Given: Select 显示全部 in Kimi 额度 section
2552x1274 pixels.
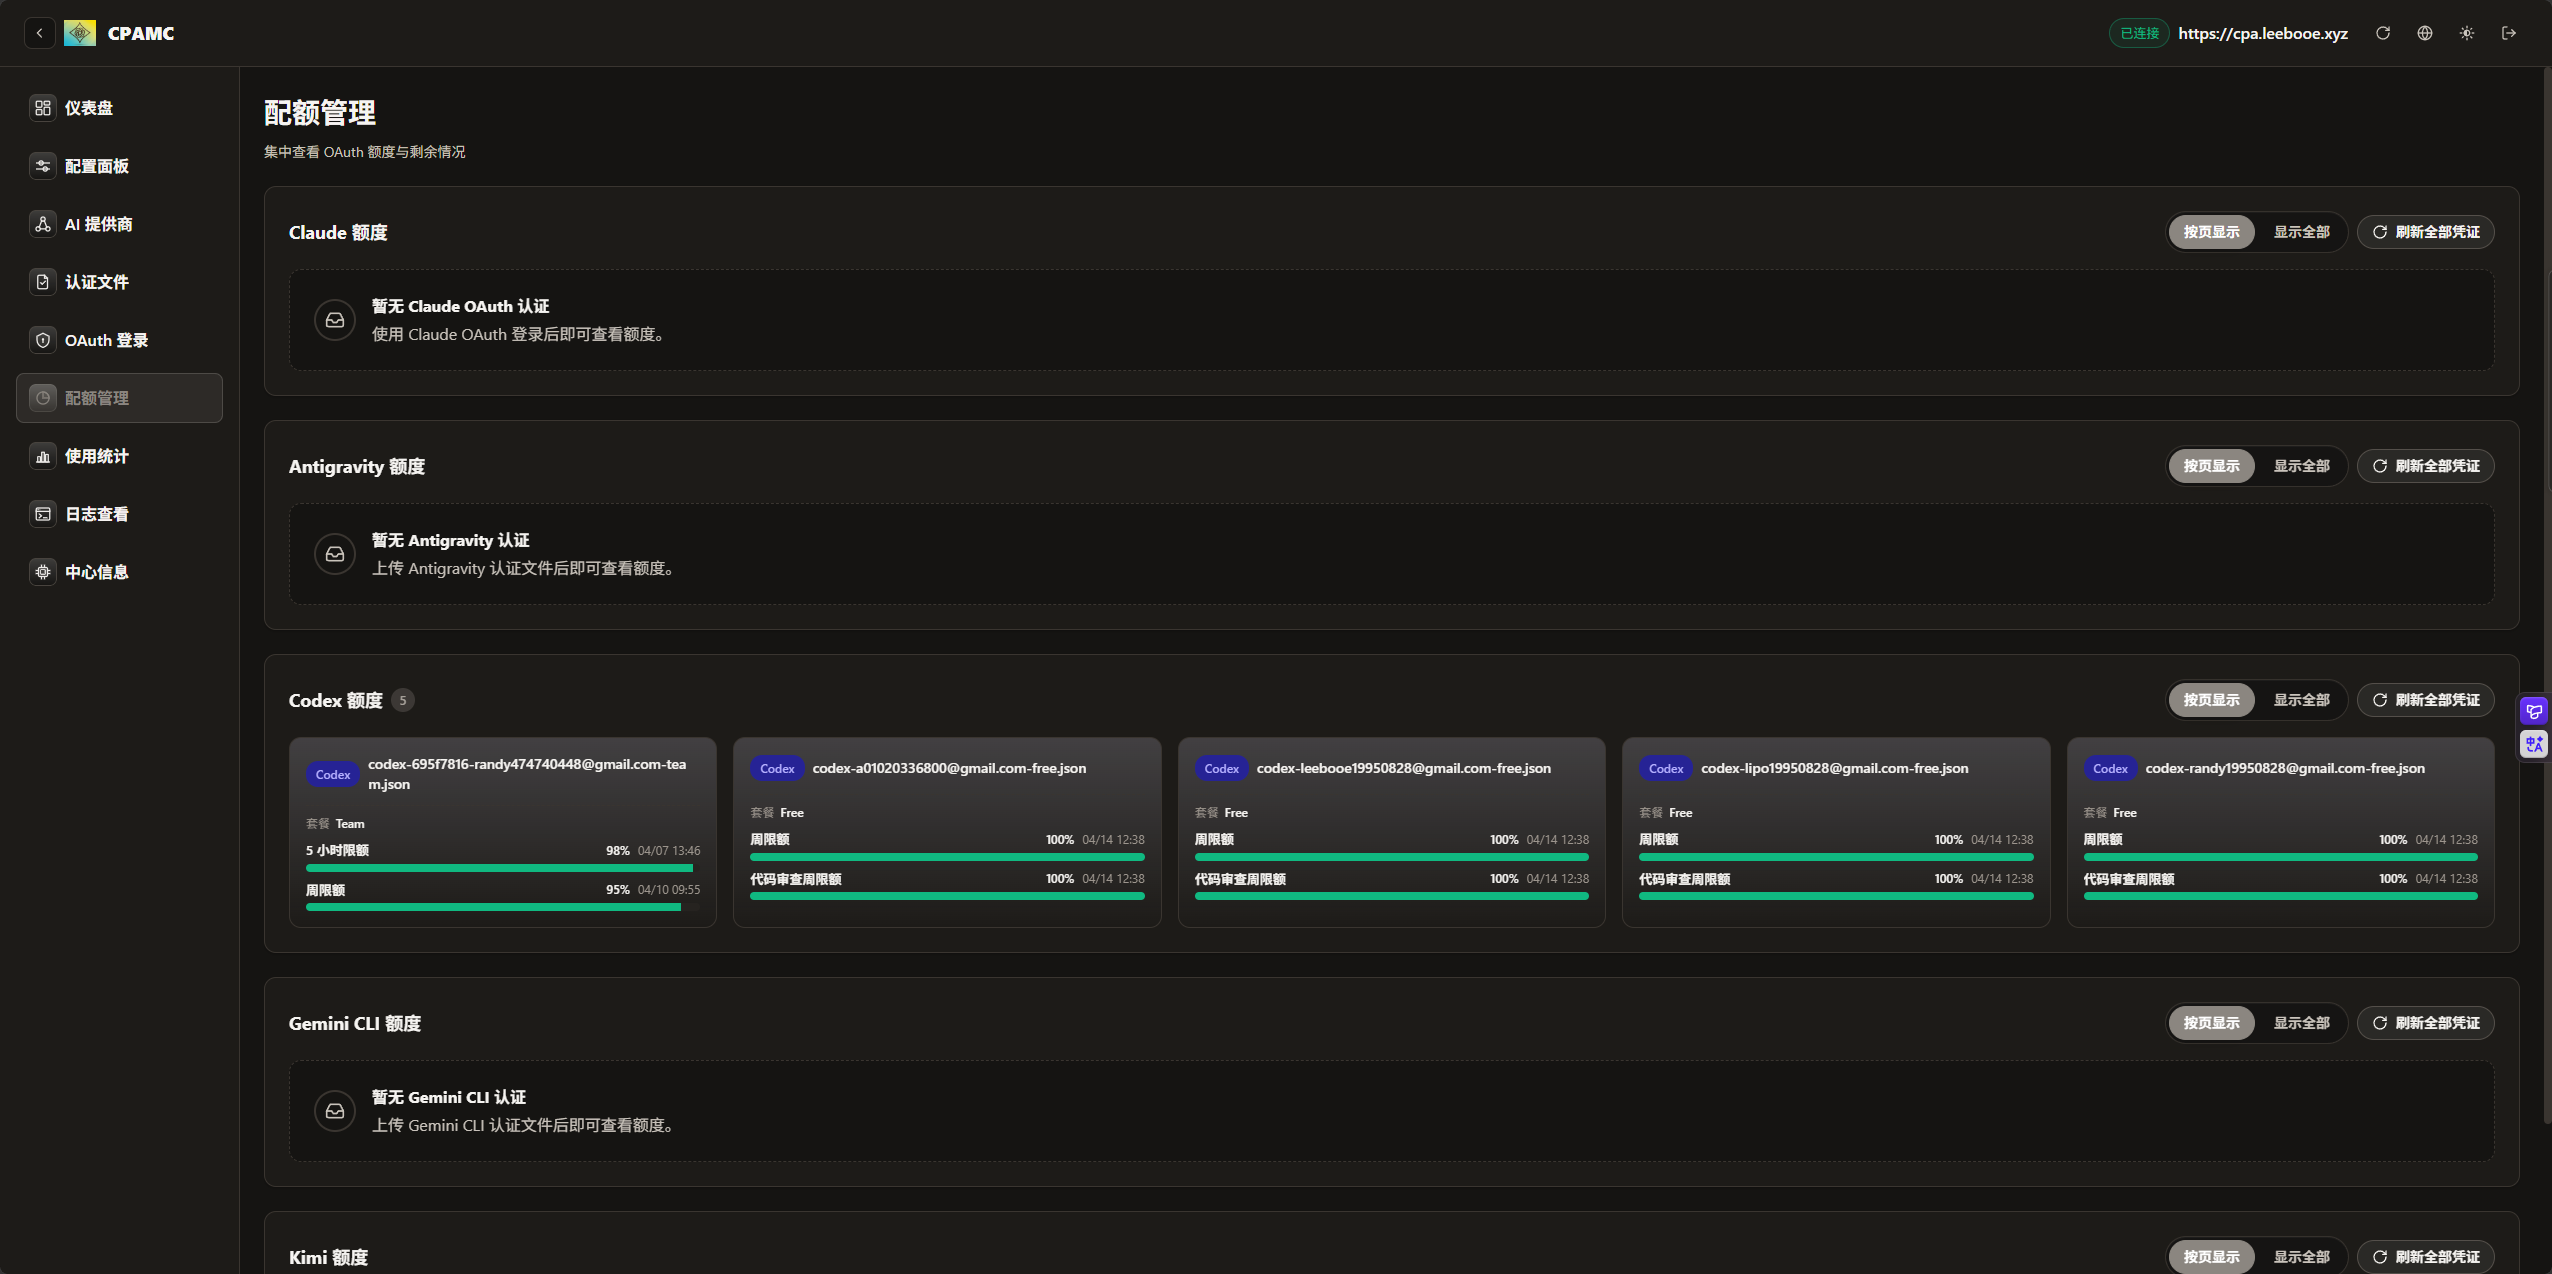Looking at the screenshot, I should coord(2301,1257).
